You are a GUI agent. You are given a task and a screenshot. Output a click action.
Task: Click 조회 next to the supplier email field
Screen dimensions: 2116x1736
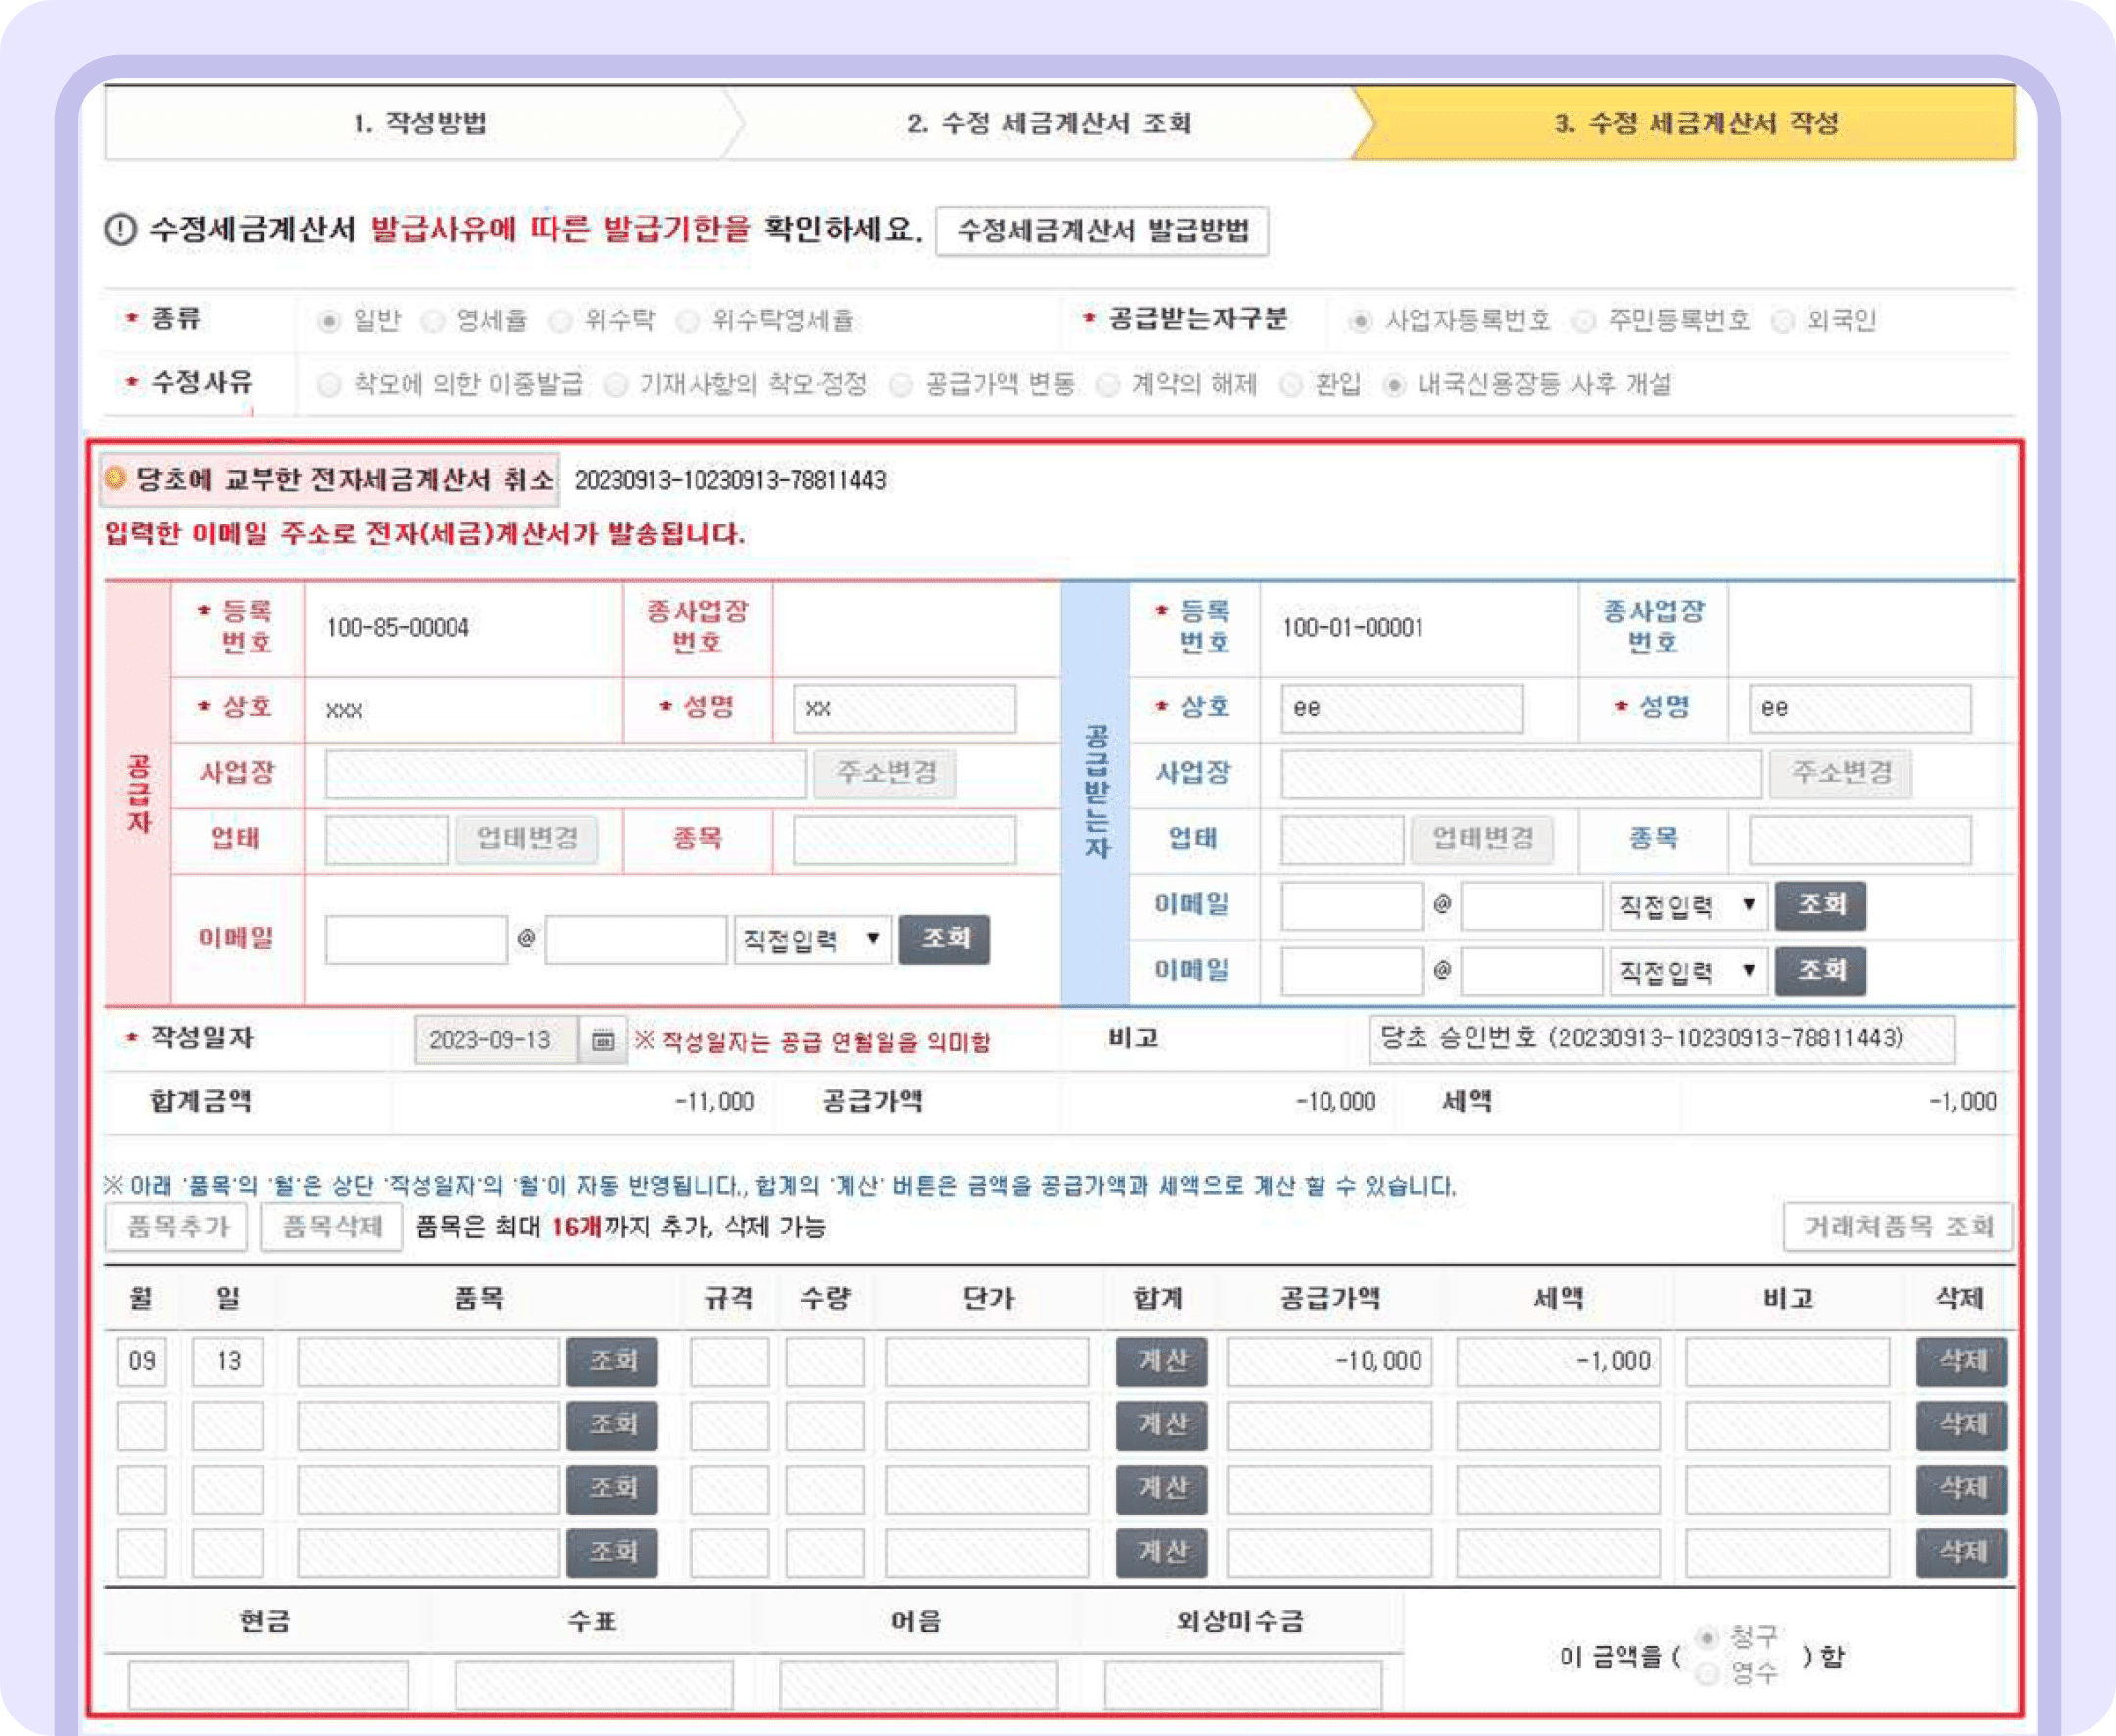coord(944,938)
